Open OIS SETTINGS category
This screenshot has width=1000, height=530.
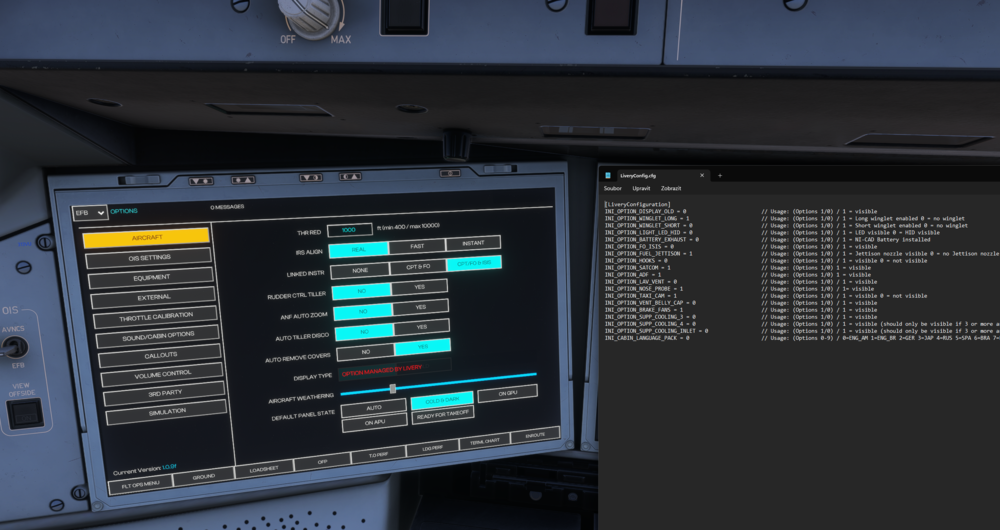pos(148,259)
